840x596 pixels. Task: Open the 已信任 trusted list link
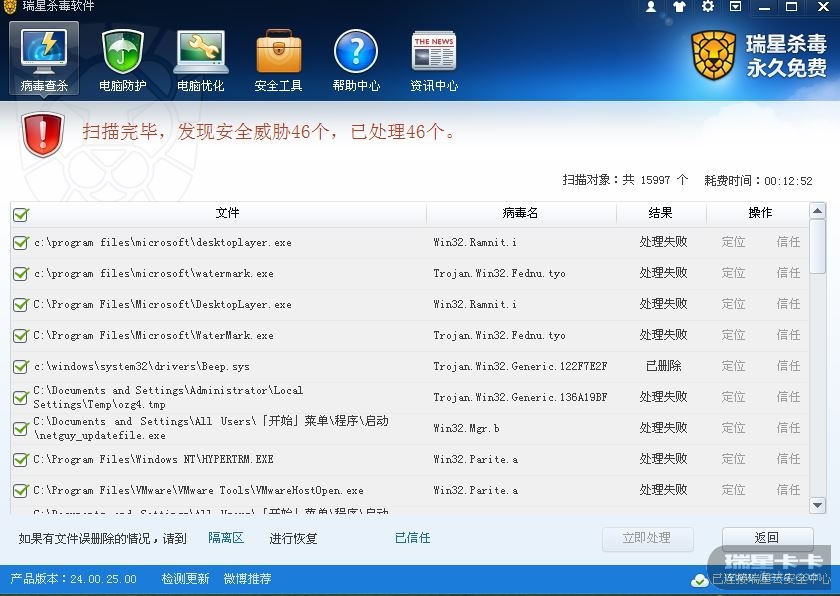coord(412,538)
